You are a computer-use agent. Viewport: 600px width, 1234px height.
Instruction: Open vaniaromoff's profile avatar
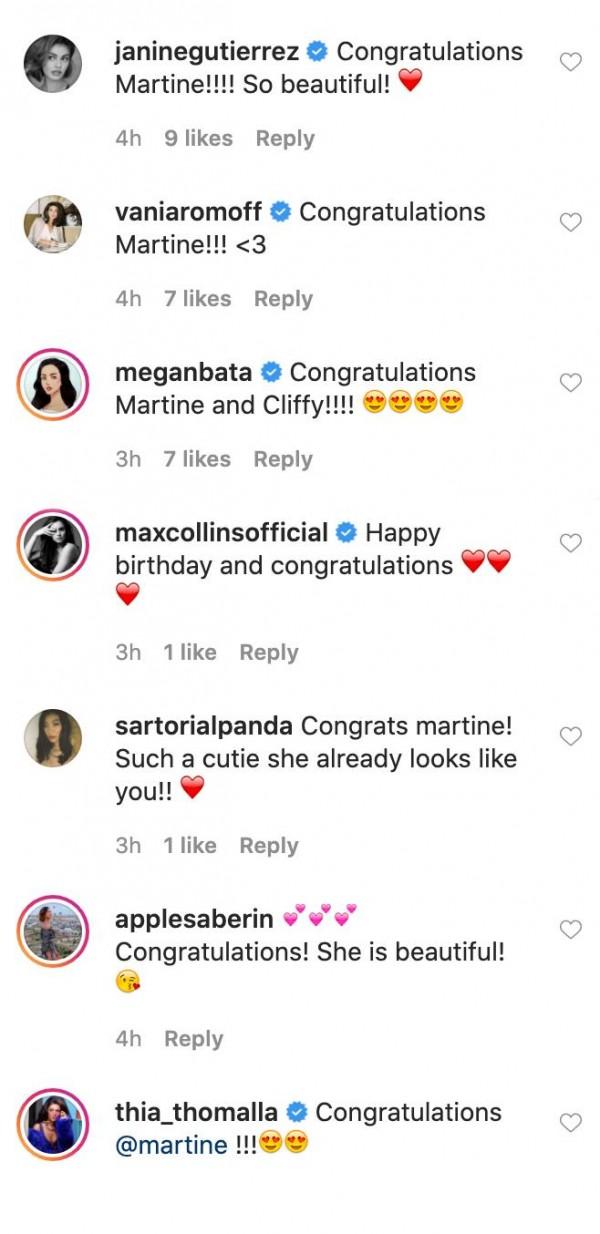[53, 224]
